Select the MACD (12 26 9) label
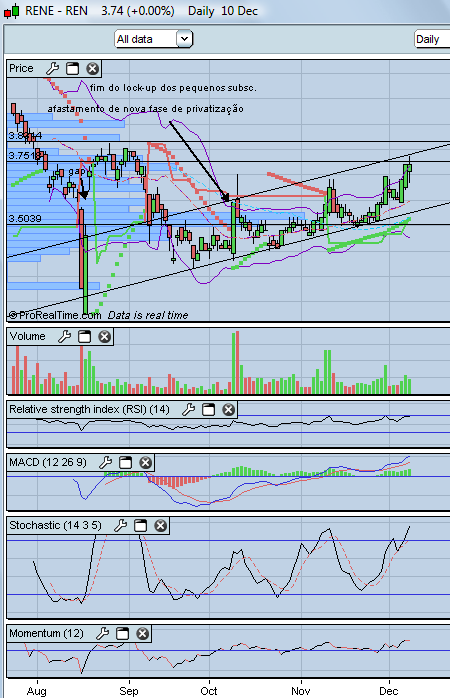 tap(48, 463)
